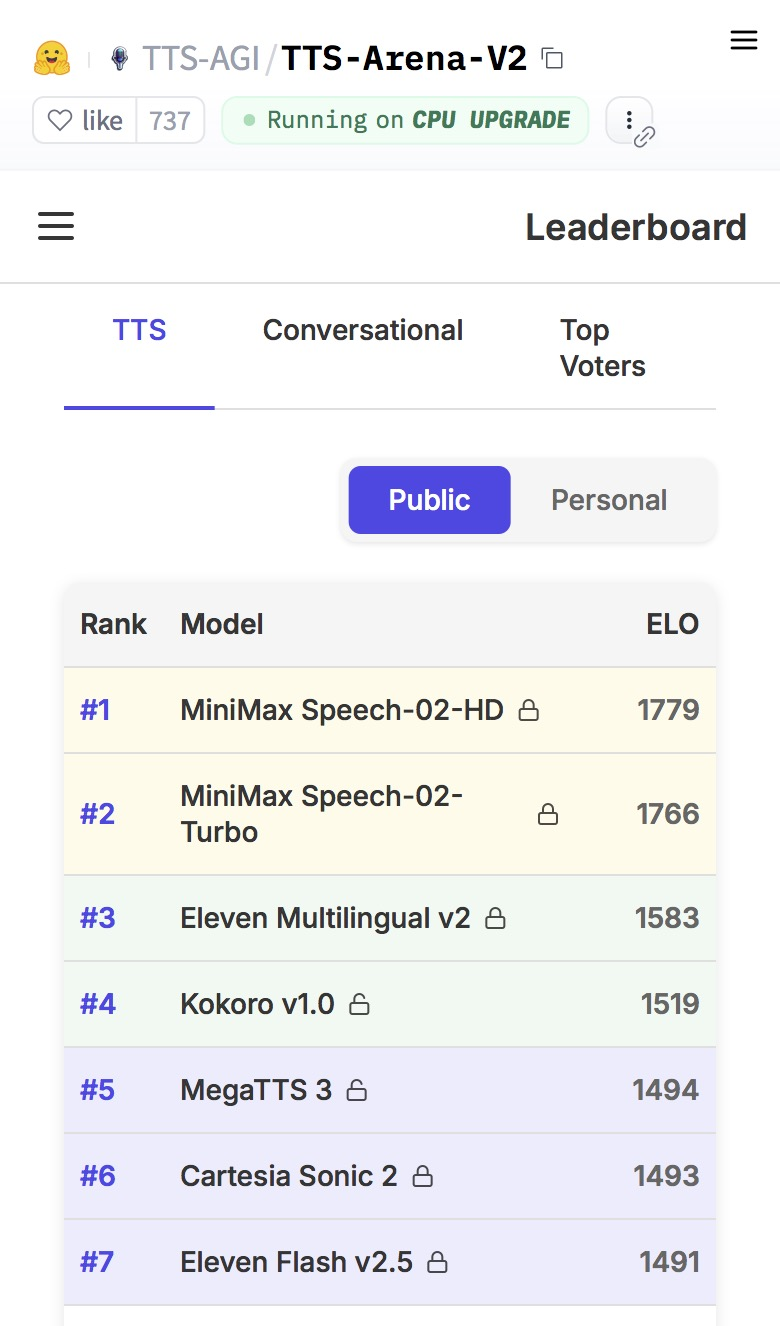Viewport: 780px width, 1326px height.
Task: Expand the sidebar menu beside Leaderboard
Action: coord(56,227)
